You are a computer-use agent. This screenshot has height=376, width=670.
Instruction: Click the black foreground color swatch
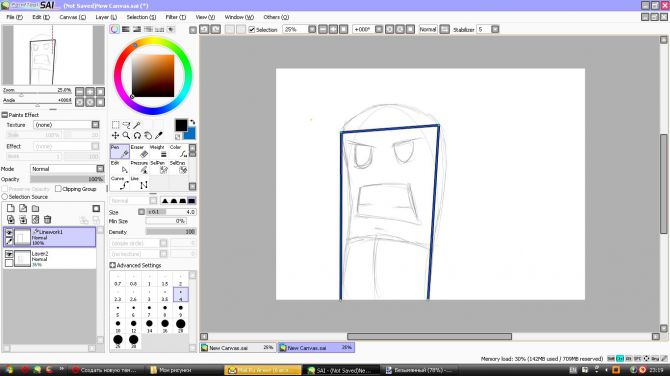(x=181, y=125)
